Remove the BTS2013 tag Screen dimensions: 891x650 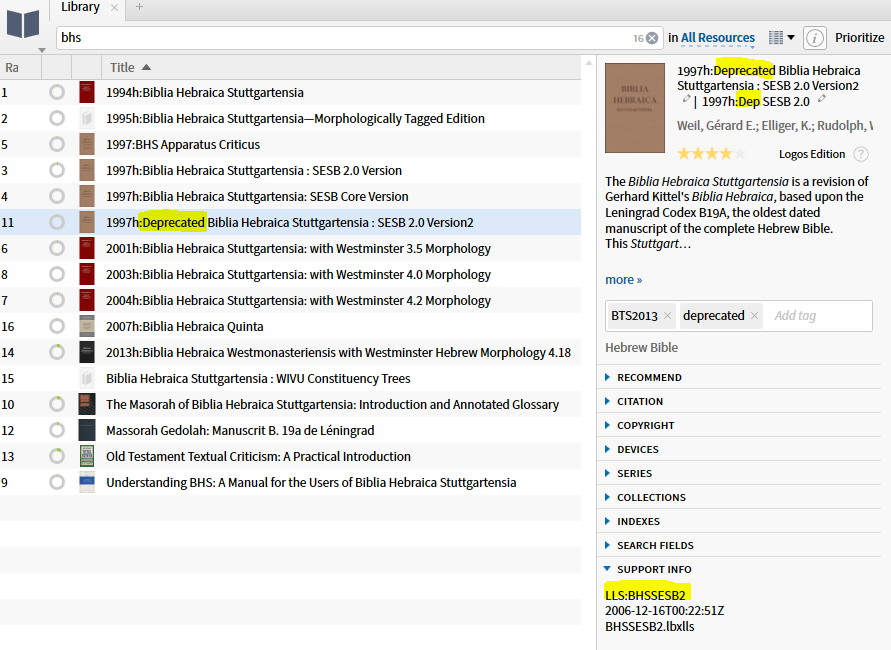click(x=668, y=315)
